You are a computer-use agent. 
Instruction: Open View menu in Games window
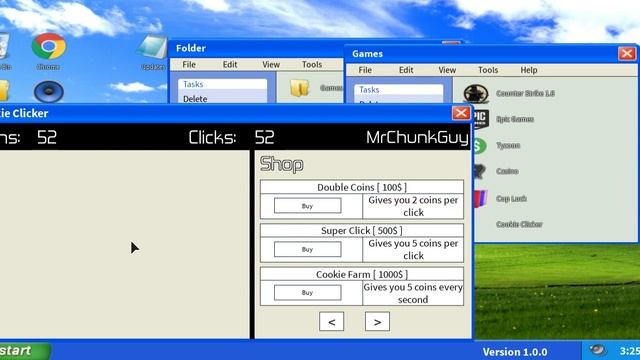coord(447,70)
